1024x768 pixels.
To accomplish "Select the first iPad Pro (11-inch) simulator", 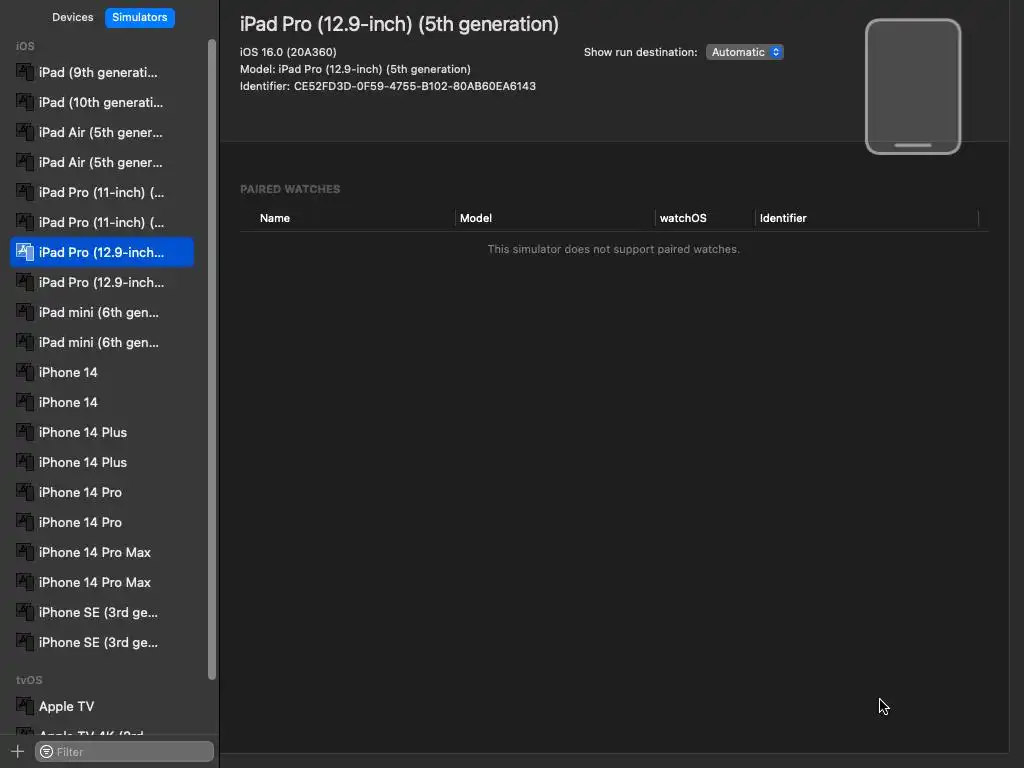I will (x=102, y=193).
